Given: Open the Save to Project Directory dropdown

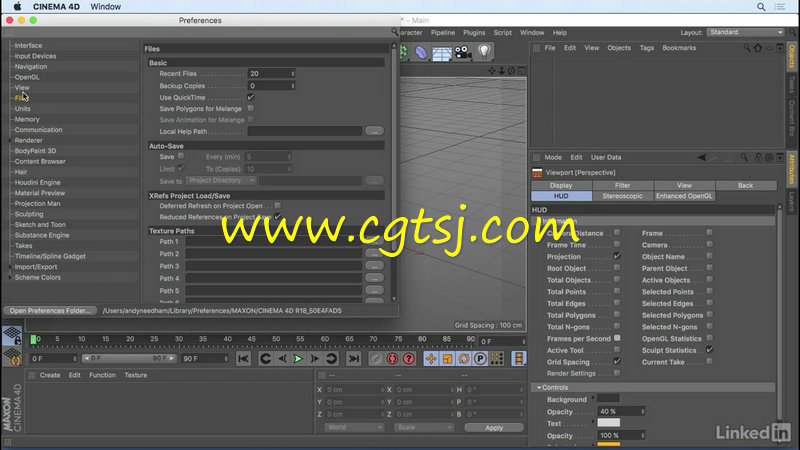Looking at the screenshot, I should coord(221,181).
